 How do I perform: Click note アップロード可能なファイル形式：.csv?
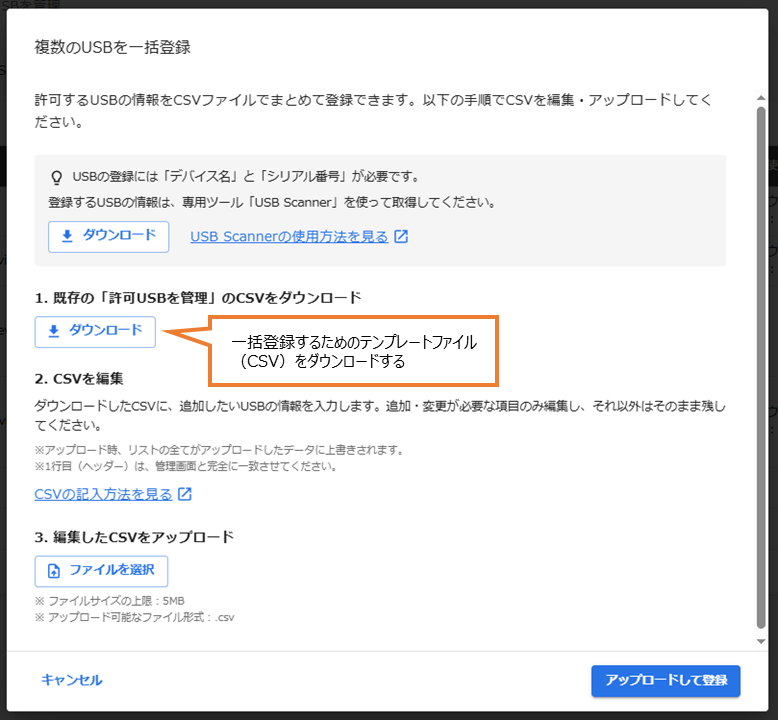click(x=134, y=617)
